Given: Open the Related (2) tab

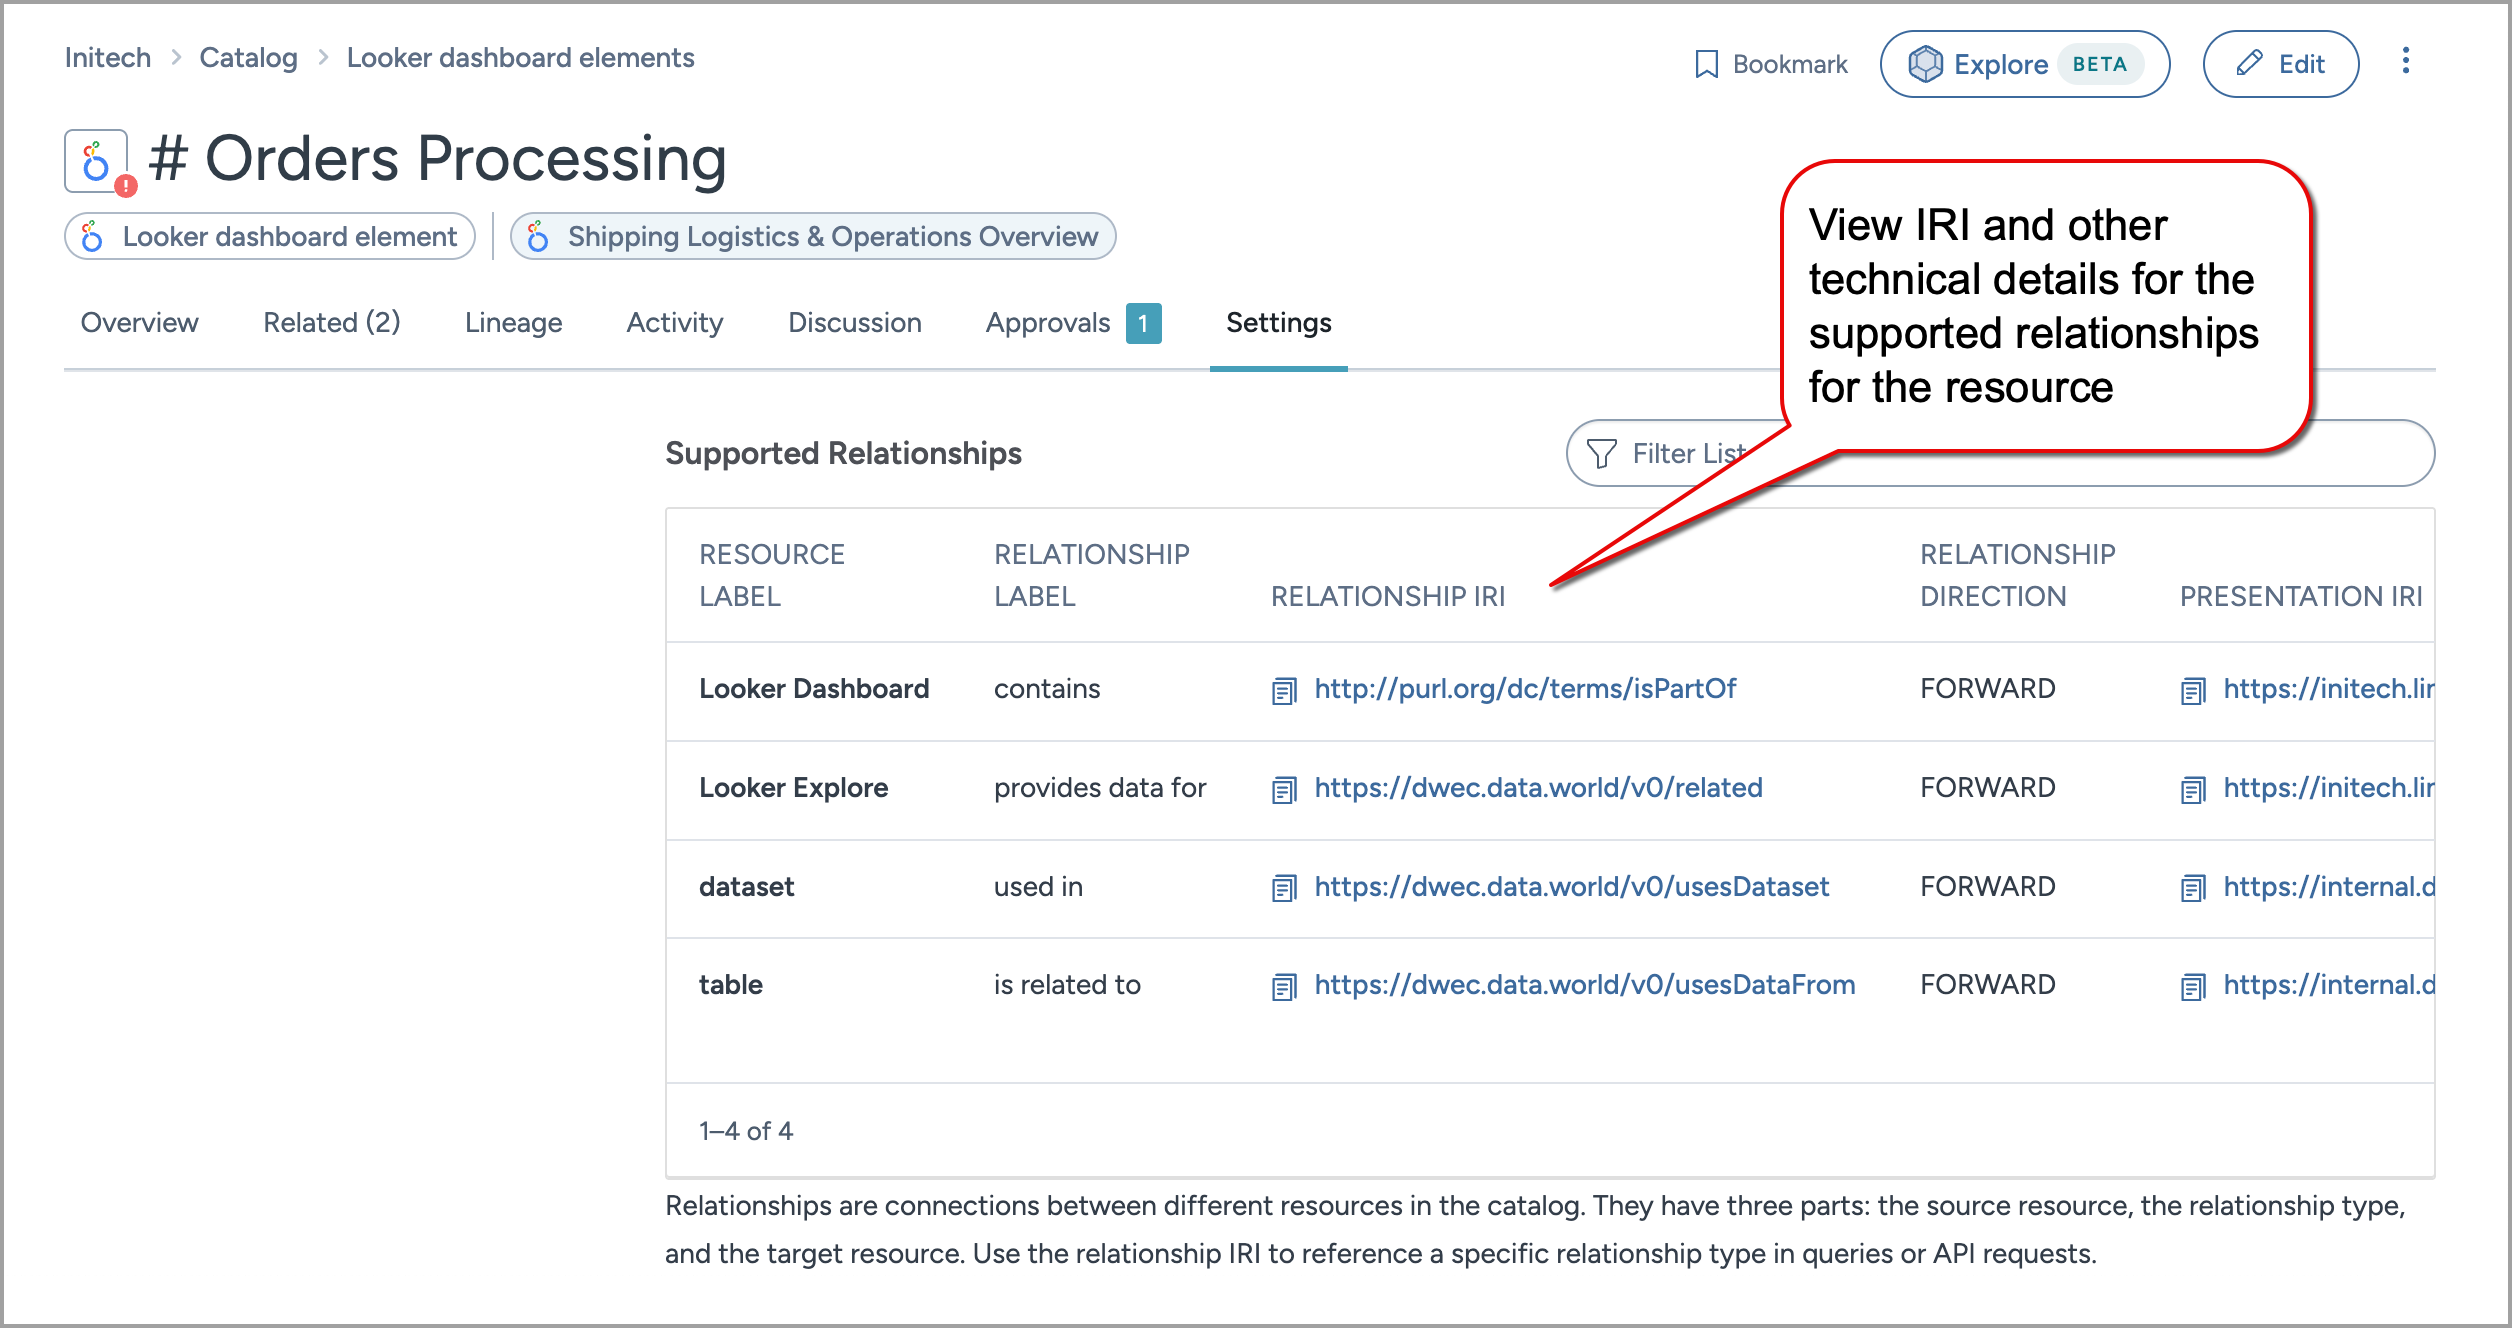Looking at the screenshot, I should [331, 323].
